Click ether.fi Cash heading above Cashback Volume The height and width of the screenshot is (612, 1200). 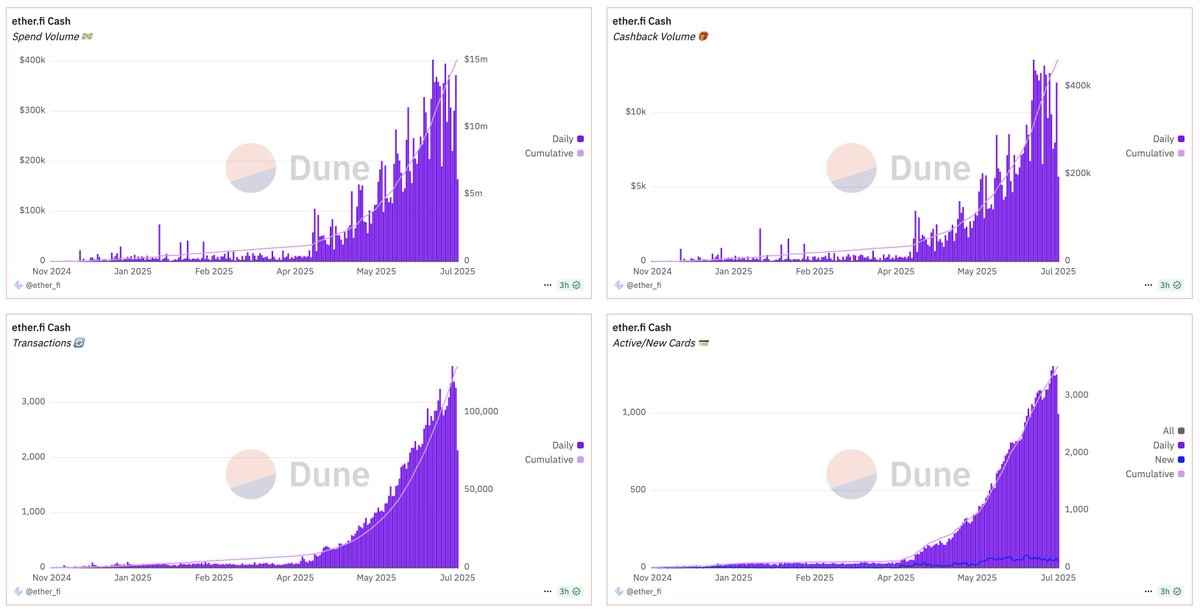click(x=641, y=21)
